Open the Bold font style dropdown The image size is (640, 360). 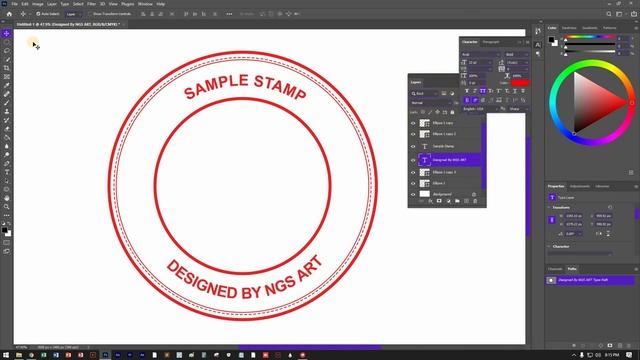pyautogui.click(x=517, y=54)
